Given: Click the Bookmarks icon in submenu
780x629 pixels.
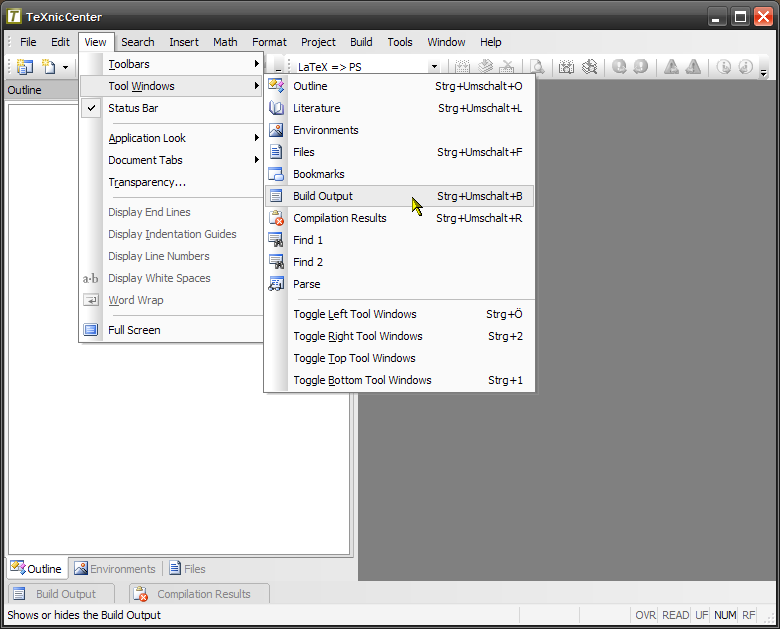Looking at the screenshot, I should click(x=276, y=174).
